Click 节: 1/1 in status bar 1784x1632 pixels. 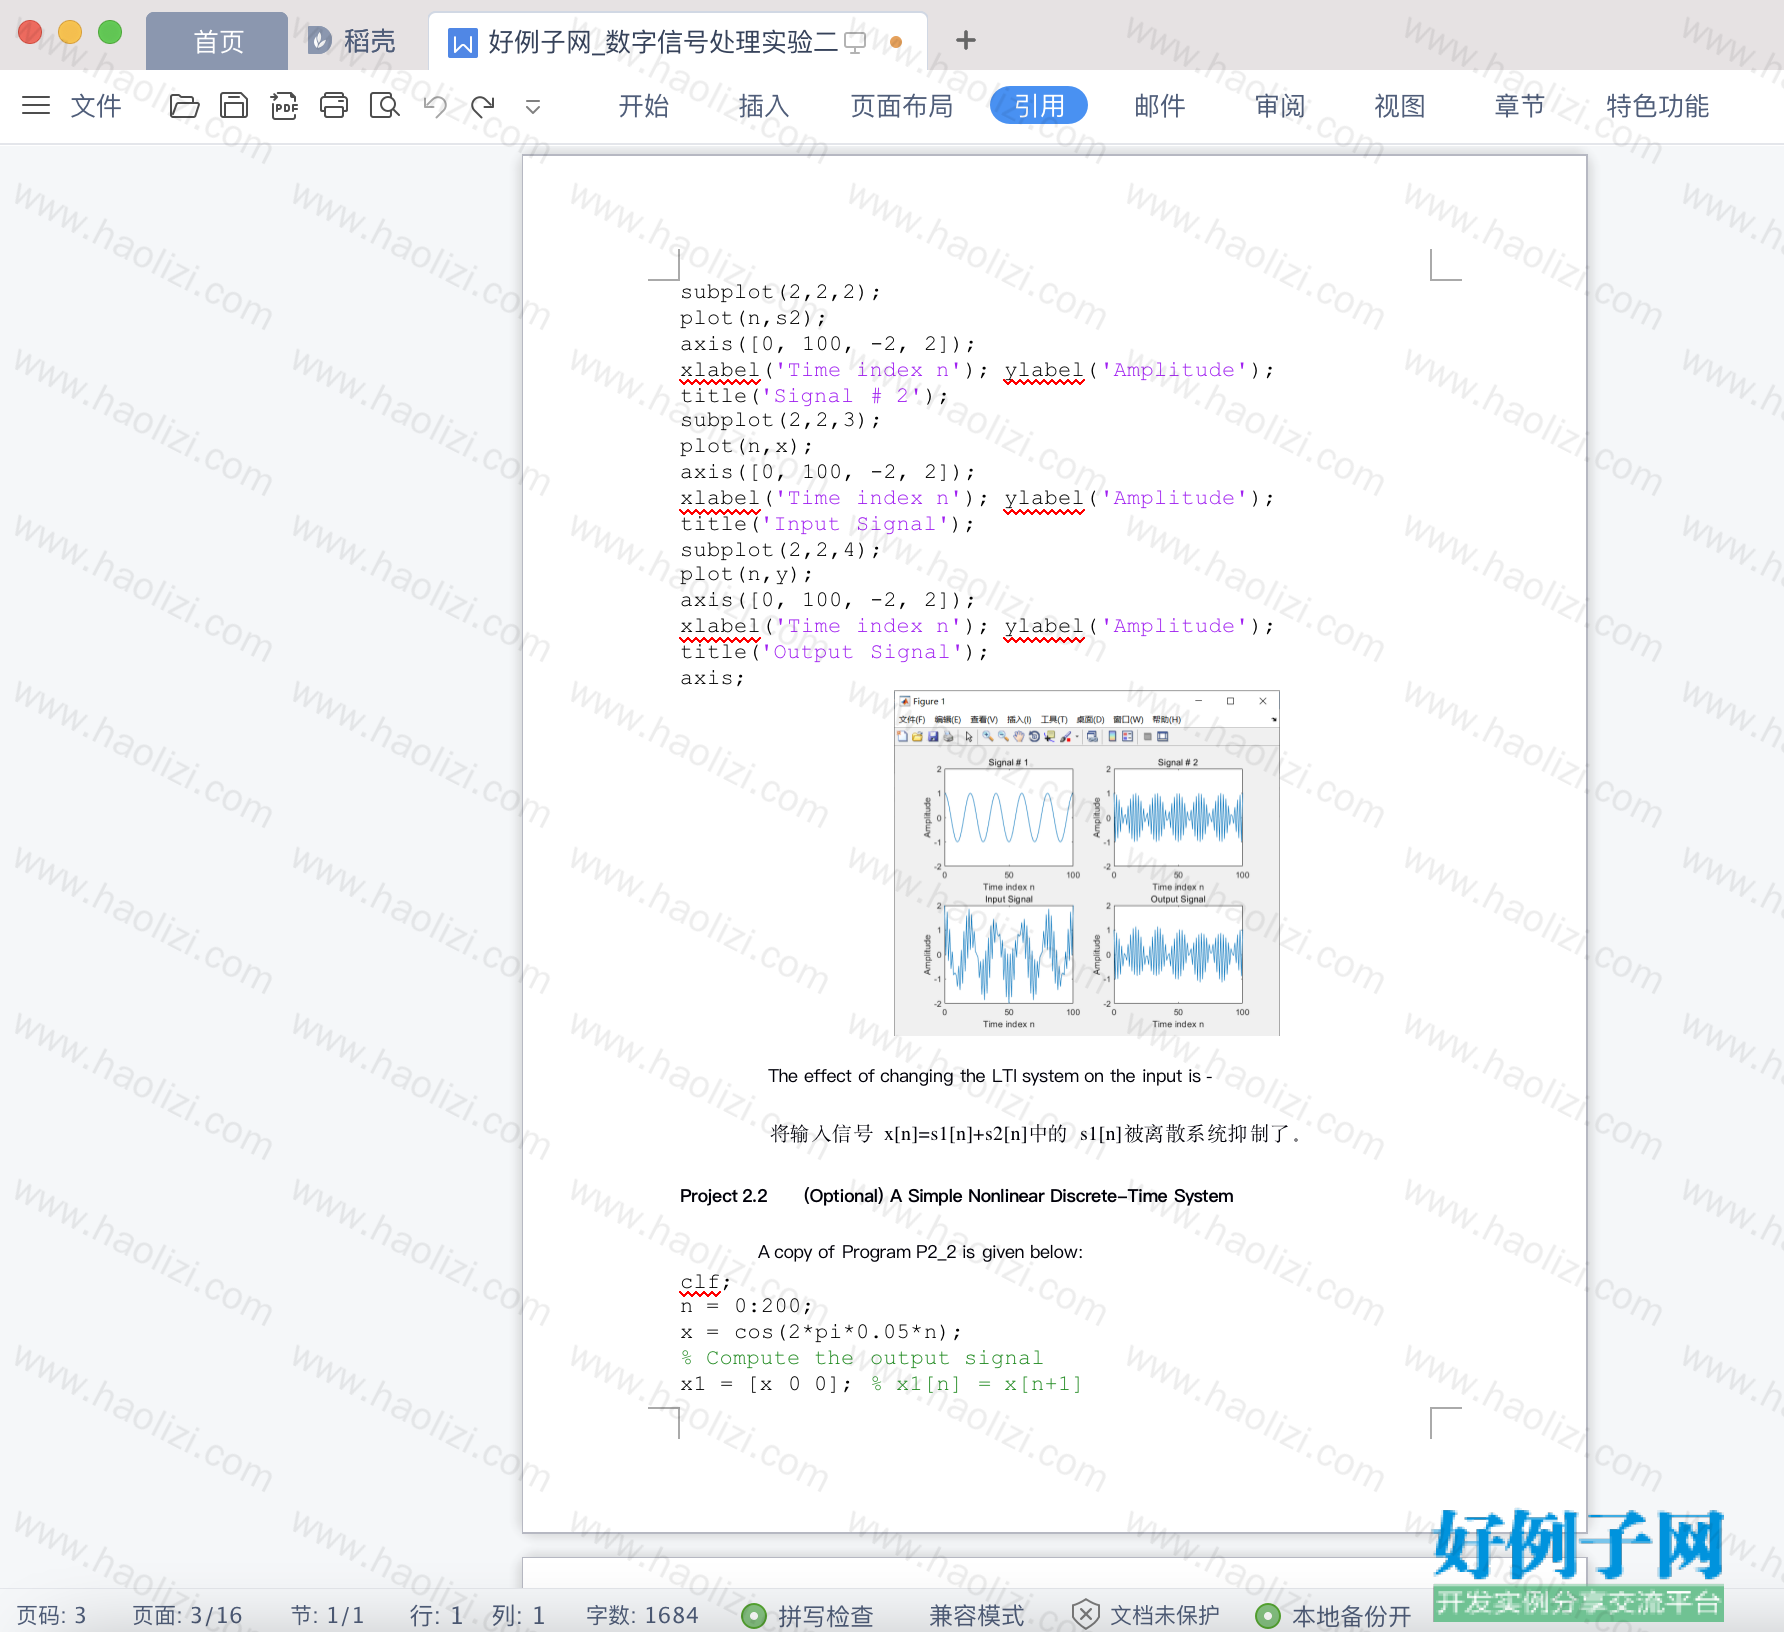(327, 1615)
